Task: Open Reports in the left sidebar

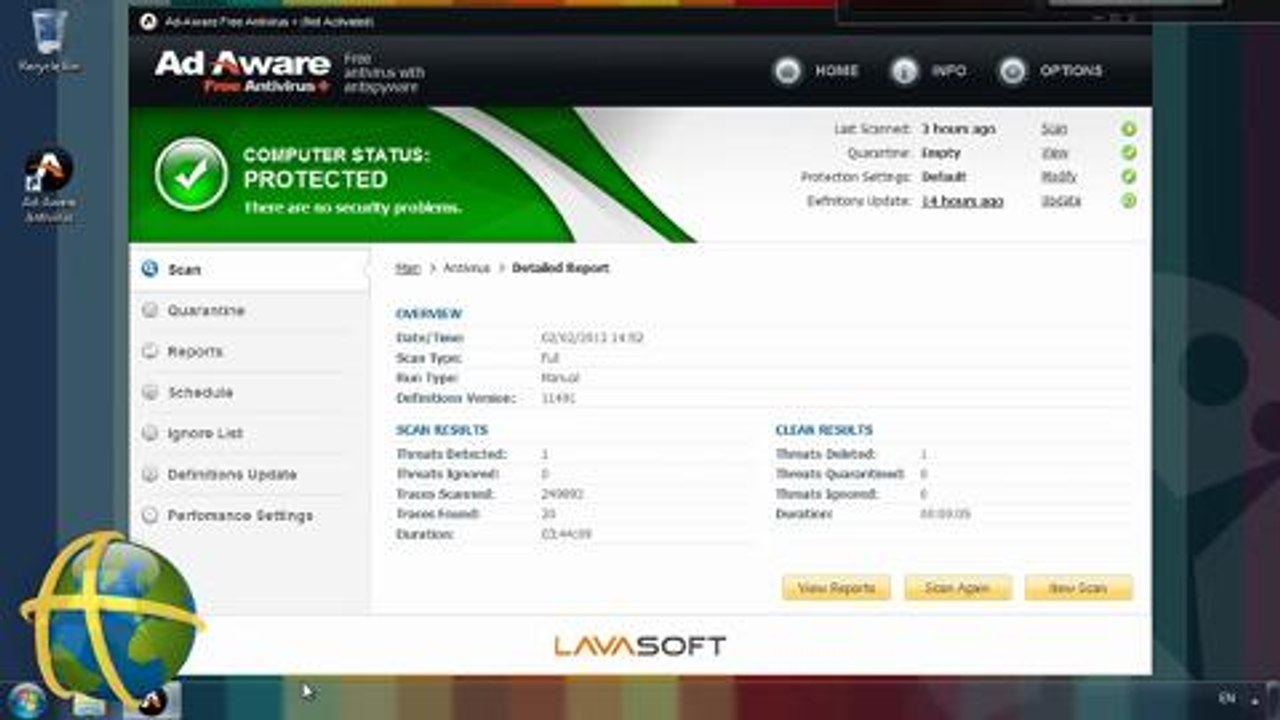Action: [x=250, y=352]
